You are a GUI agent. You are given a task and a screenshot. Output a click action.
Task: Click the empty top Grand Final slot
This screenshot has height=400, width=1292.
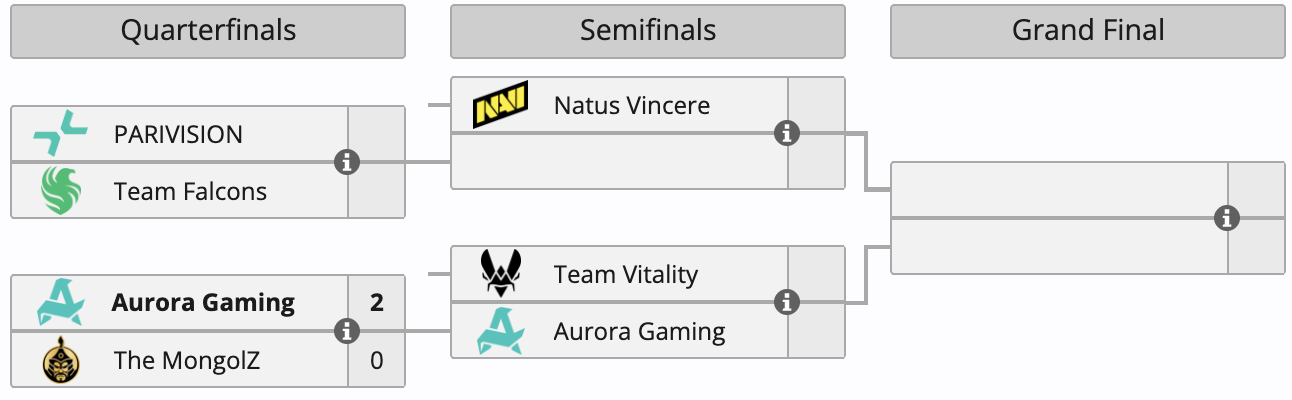(1058, 190)
